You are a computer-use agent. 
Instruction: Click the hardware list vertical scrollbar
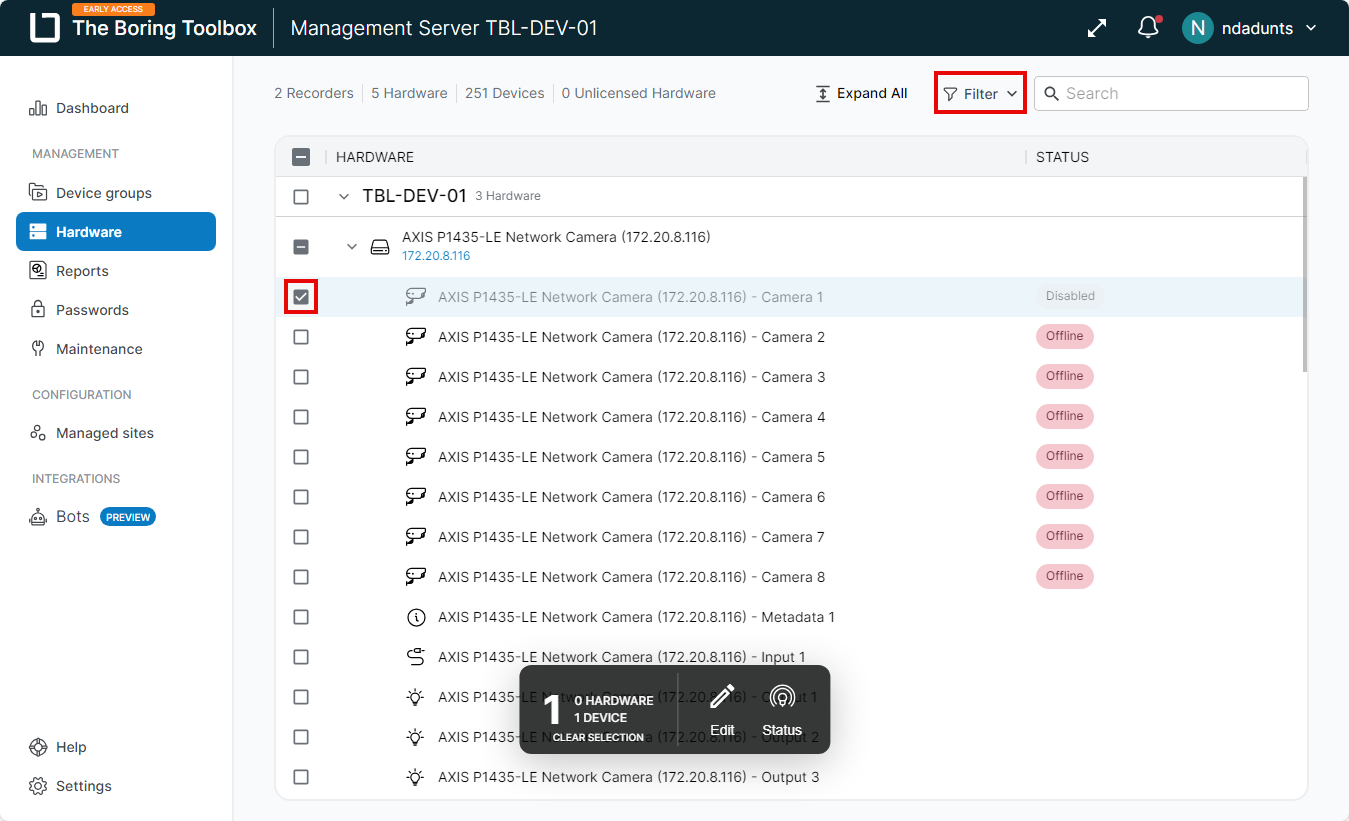click(1304, 275)
